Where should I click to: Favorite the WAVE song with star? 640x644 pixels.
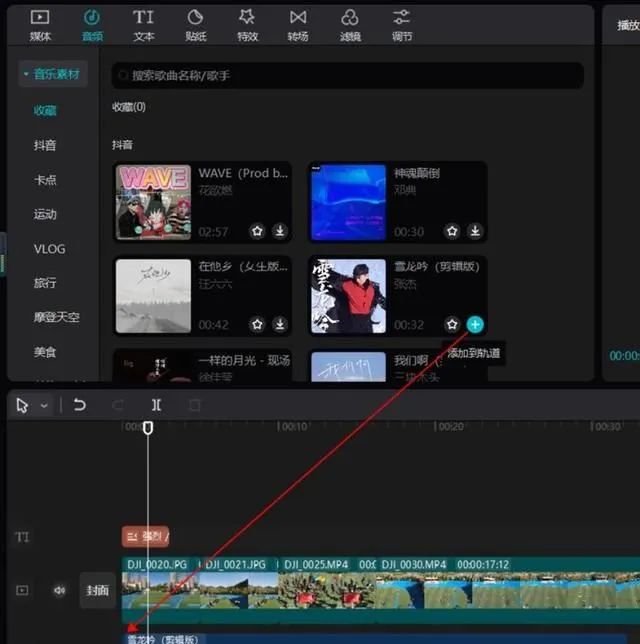click(x=257, y=231)
